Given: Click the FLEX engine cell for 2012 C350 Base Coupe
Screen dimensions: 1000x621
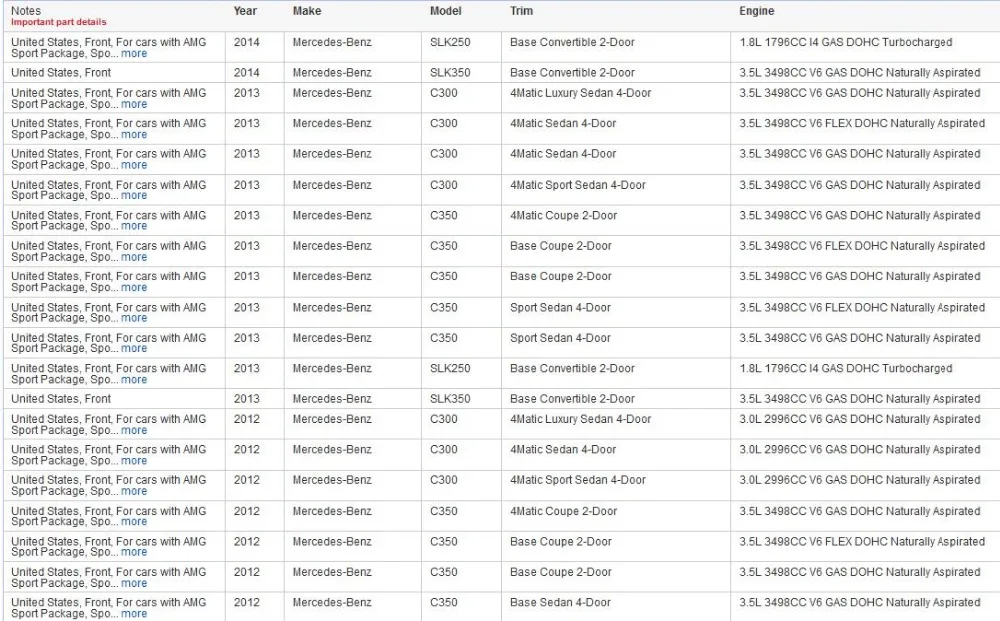Looking at the screenshot, I should pyautogui.click(x=862, y=542).
